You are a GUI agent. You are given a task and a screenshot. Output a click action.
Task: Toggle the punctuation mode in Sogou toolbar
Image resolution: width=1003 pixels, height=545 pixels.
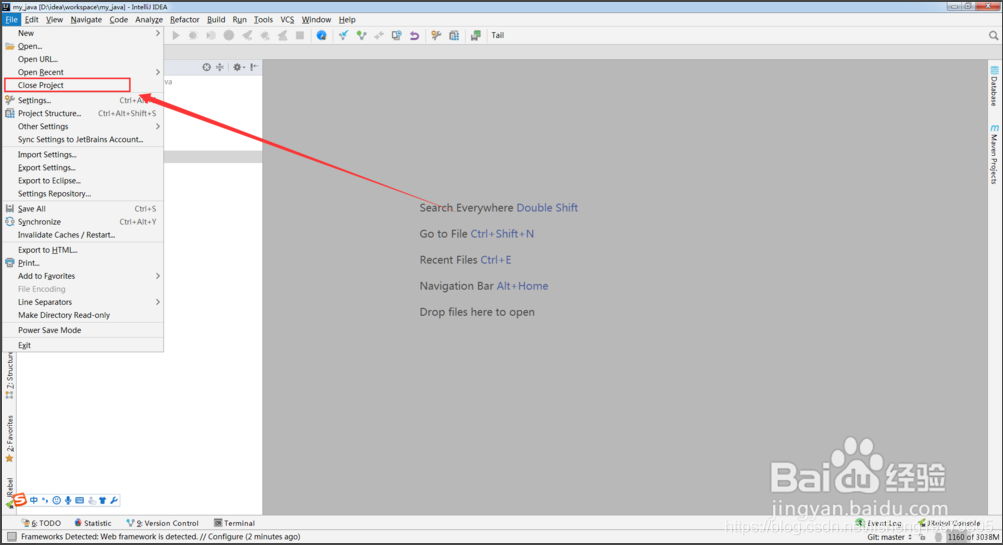point(45,500)
